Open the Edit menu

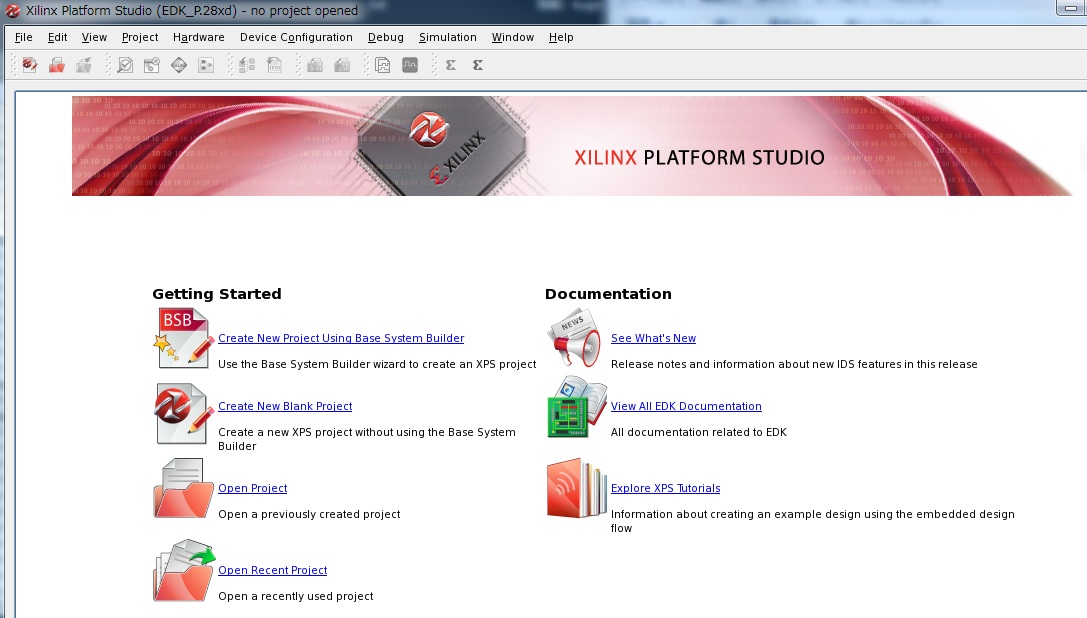click(x=58, y=37)
